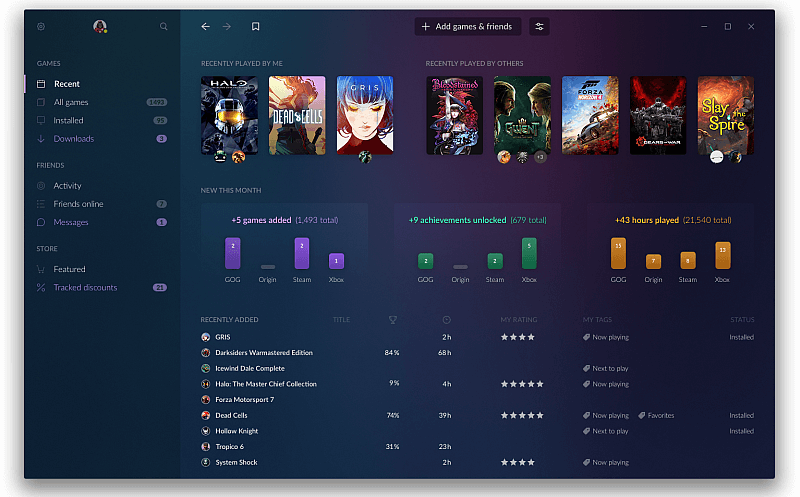Click the Bloodstained game cover
The height and width of the screenshot is (497, 800).
coord(455,115)
